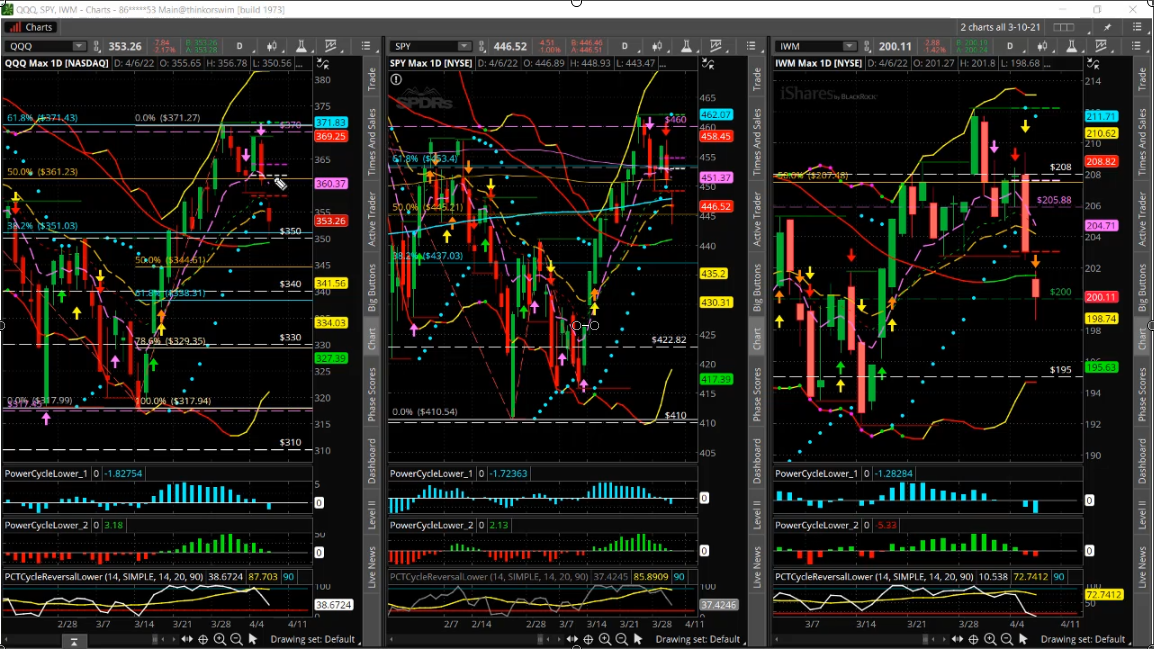Click the '...' more details in QQQ chart header
Screen dimensions: 1154x649
point(299,63)
